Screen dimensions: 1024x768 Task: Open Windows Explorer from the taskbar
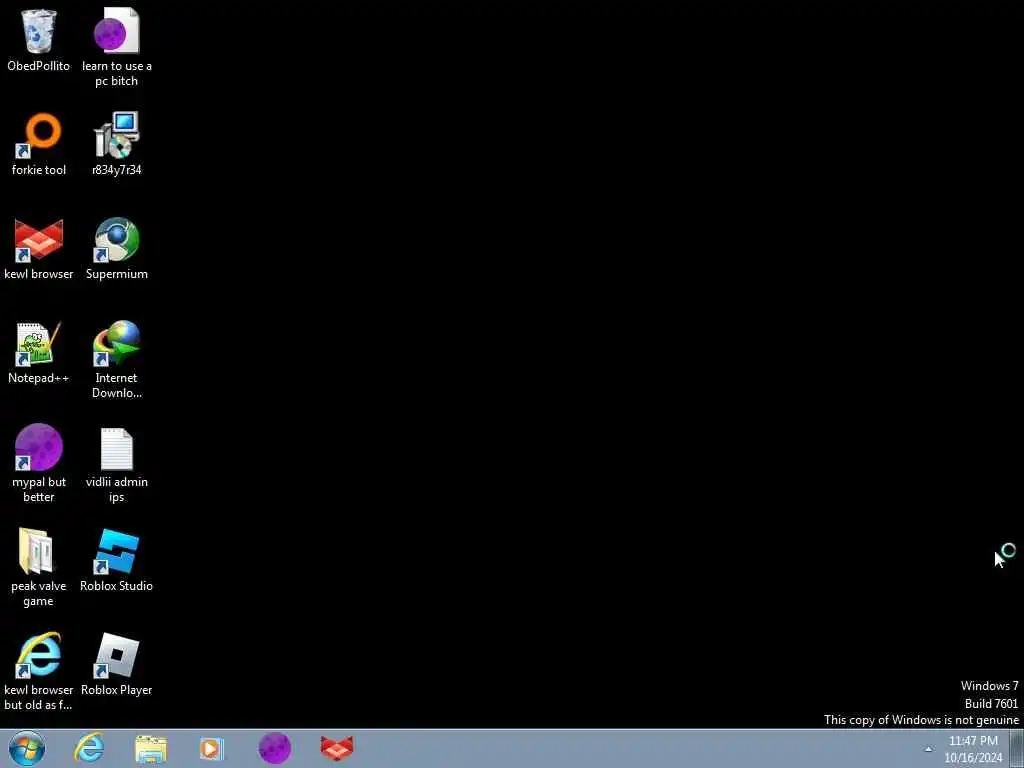pyautogui.click(x=151, y=749)
